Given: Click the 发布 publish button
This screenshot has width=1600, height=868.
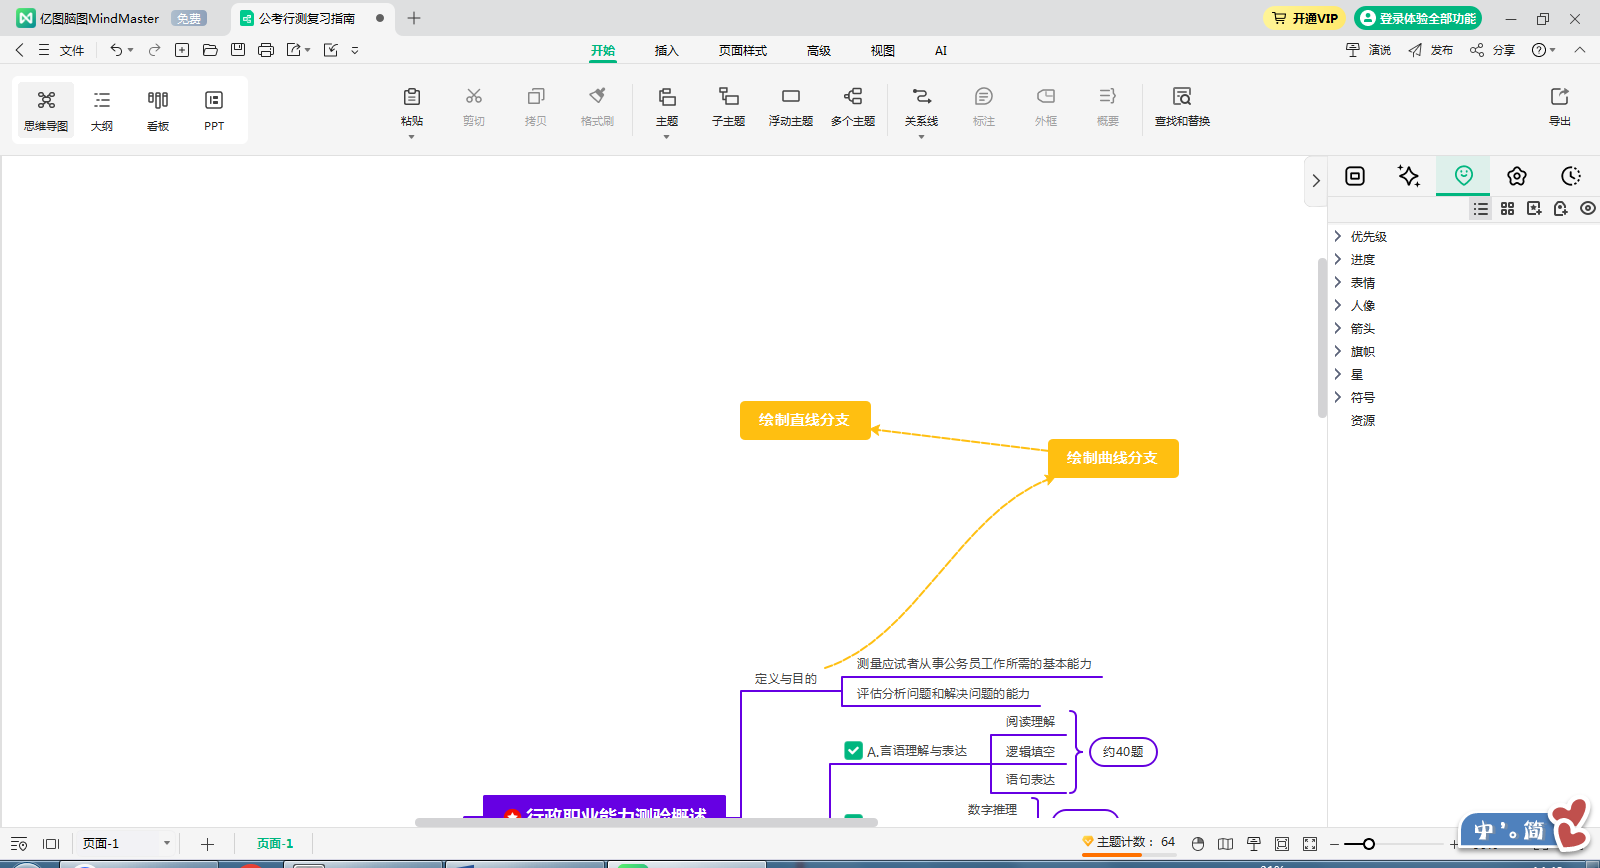Looking at the screenshot, I should (1430, 50).
